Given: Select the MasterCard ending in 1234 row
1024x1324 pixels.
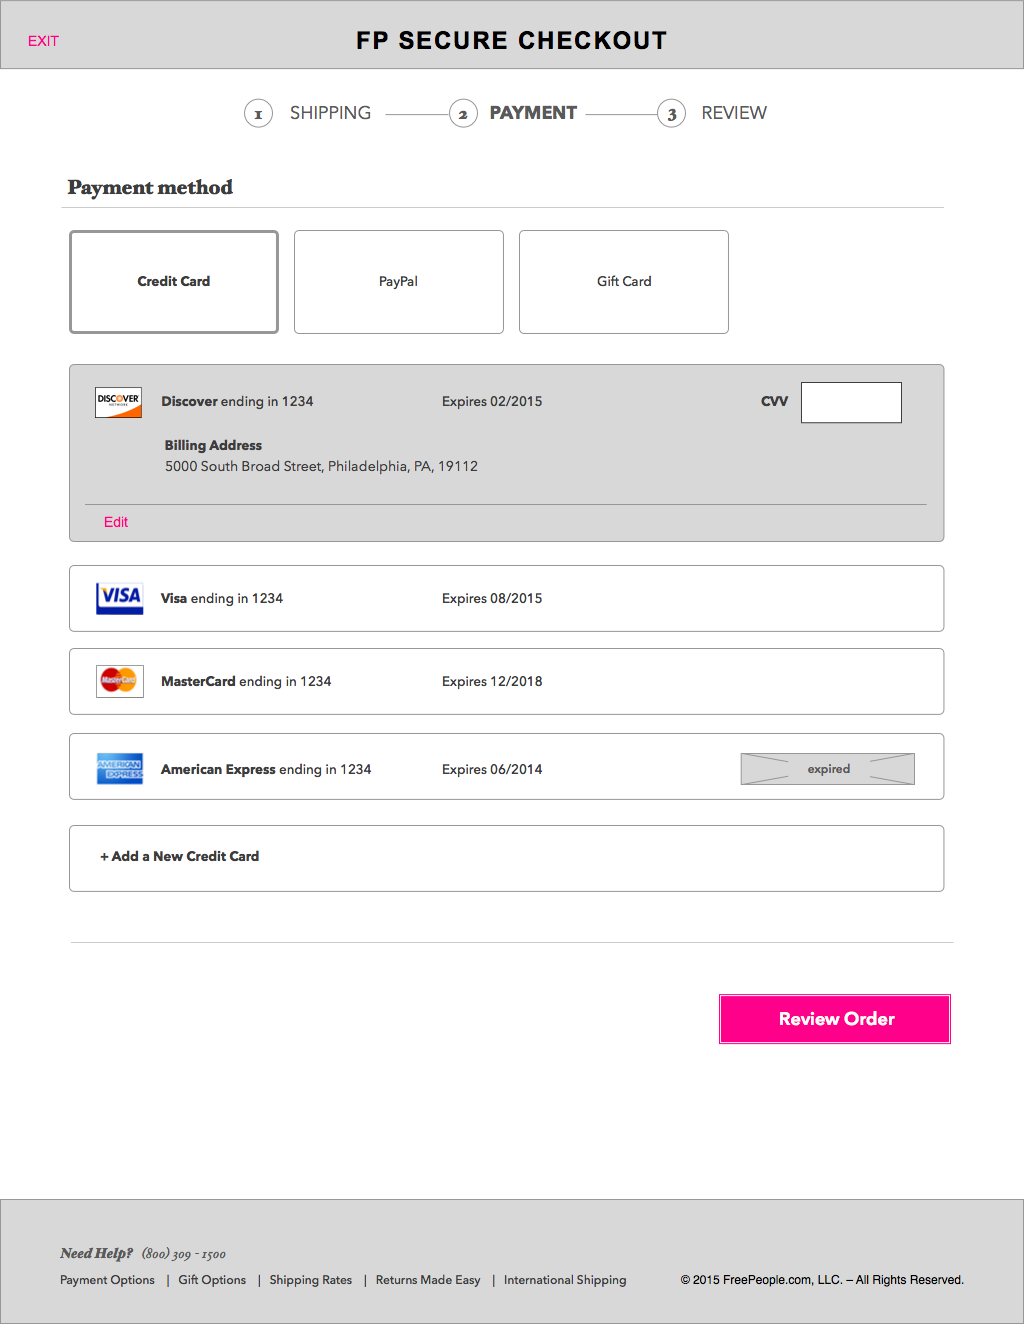Looking at the screenshot, I should coord(506,681).
